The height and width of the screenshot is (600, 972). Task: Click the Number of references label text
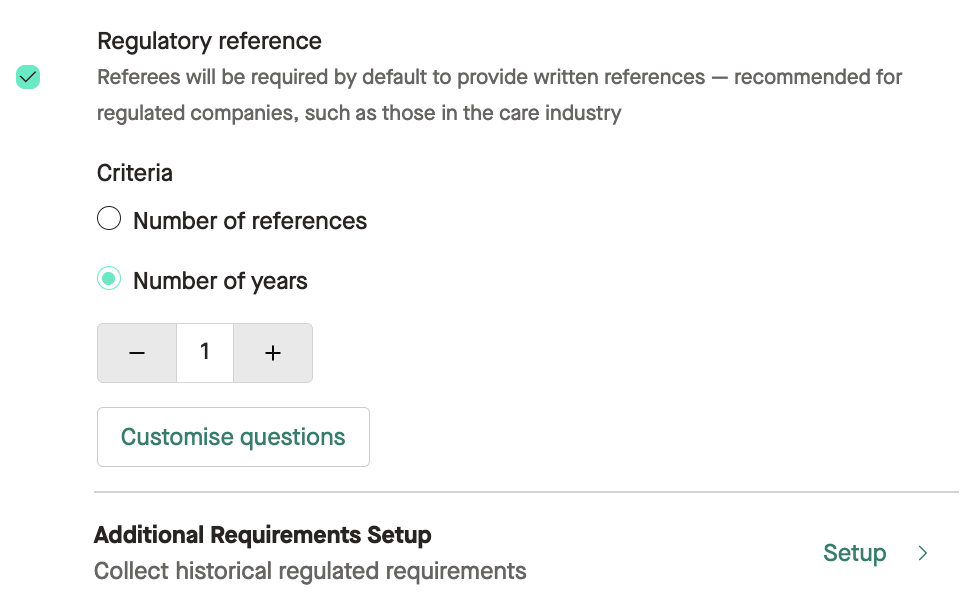coord(250,221)
